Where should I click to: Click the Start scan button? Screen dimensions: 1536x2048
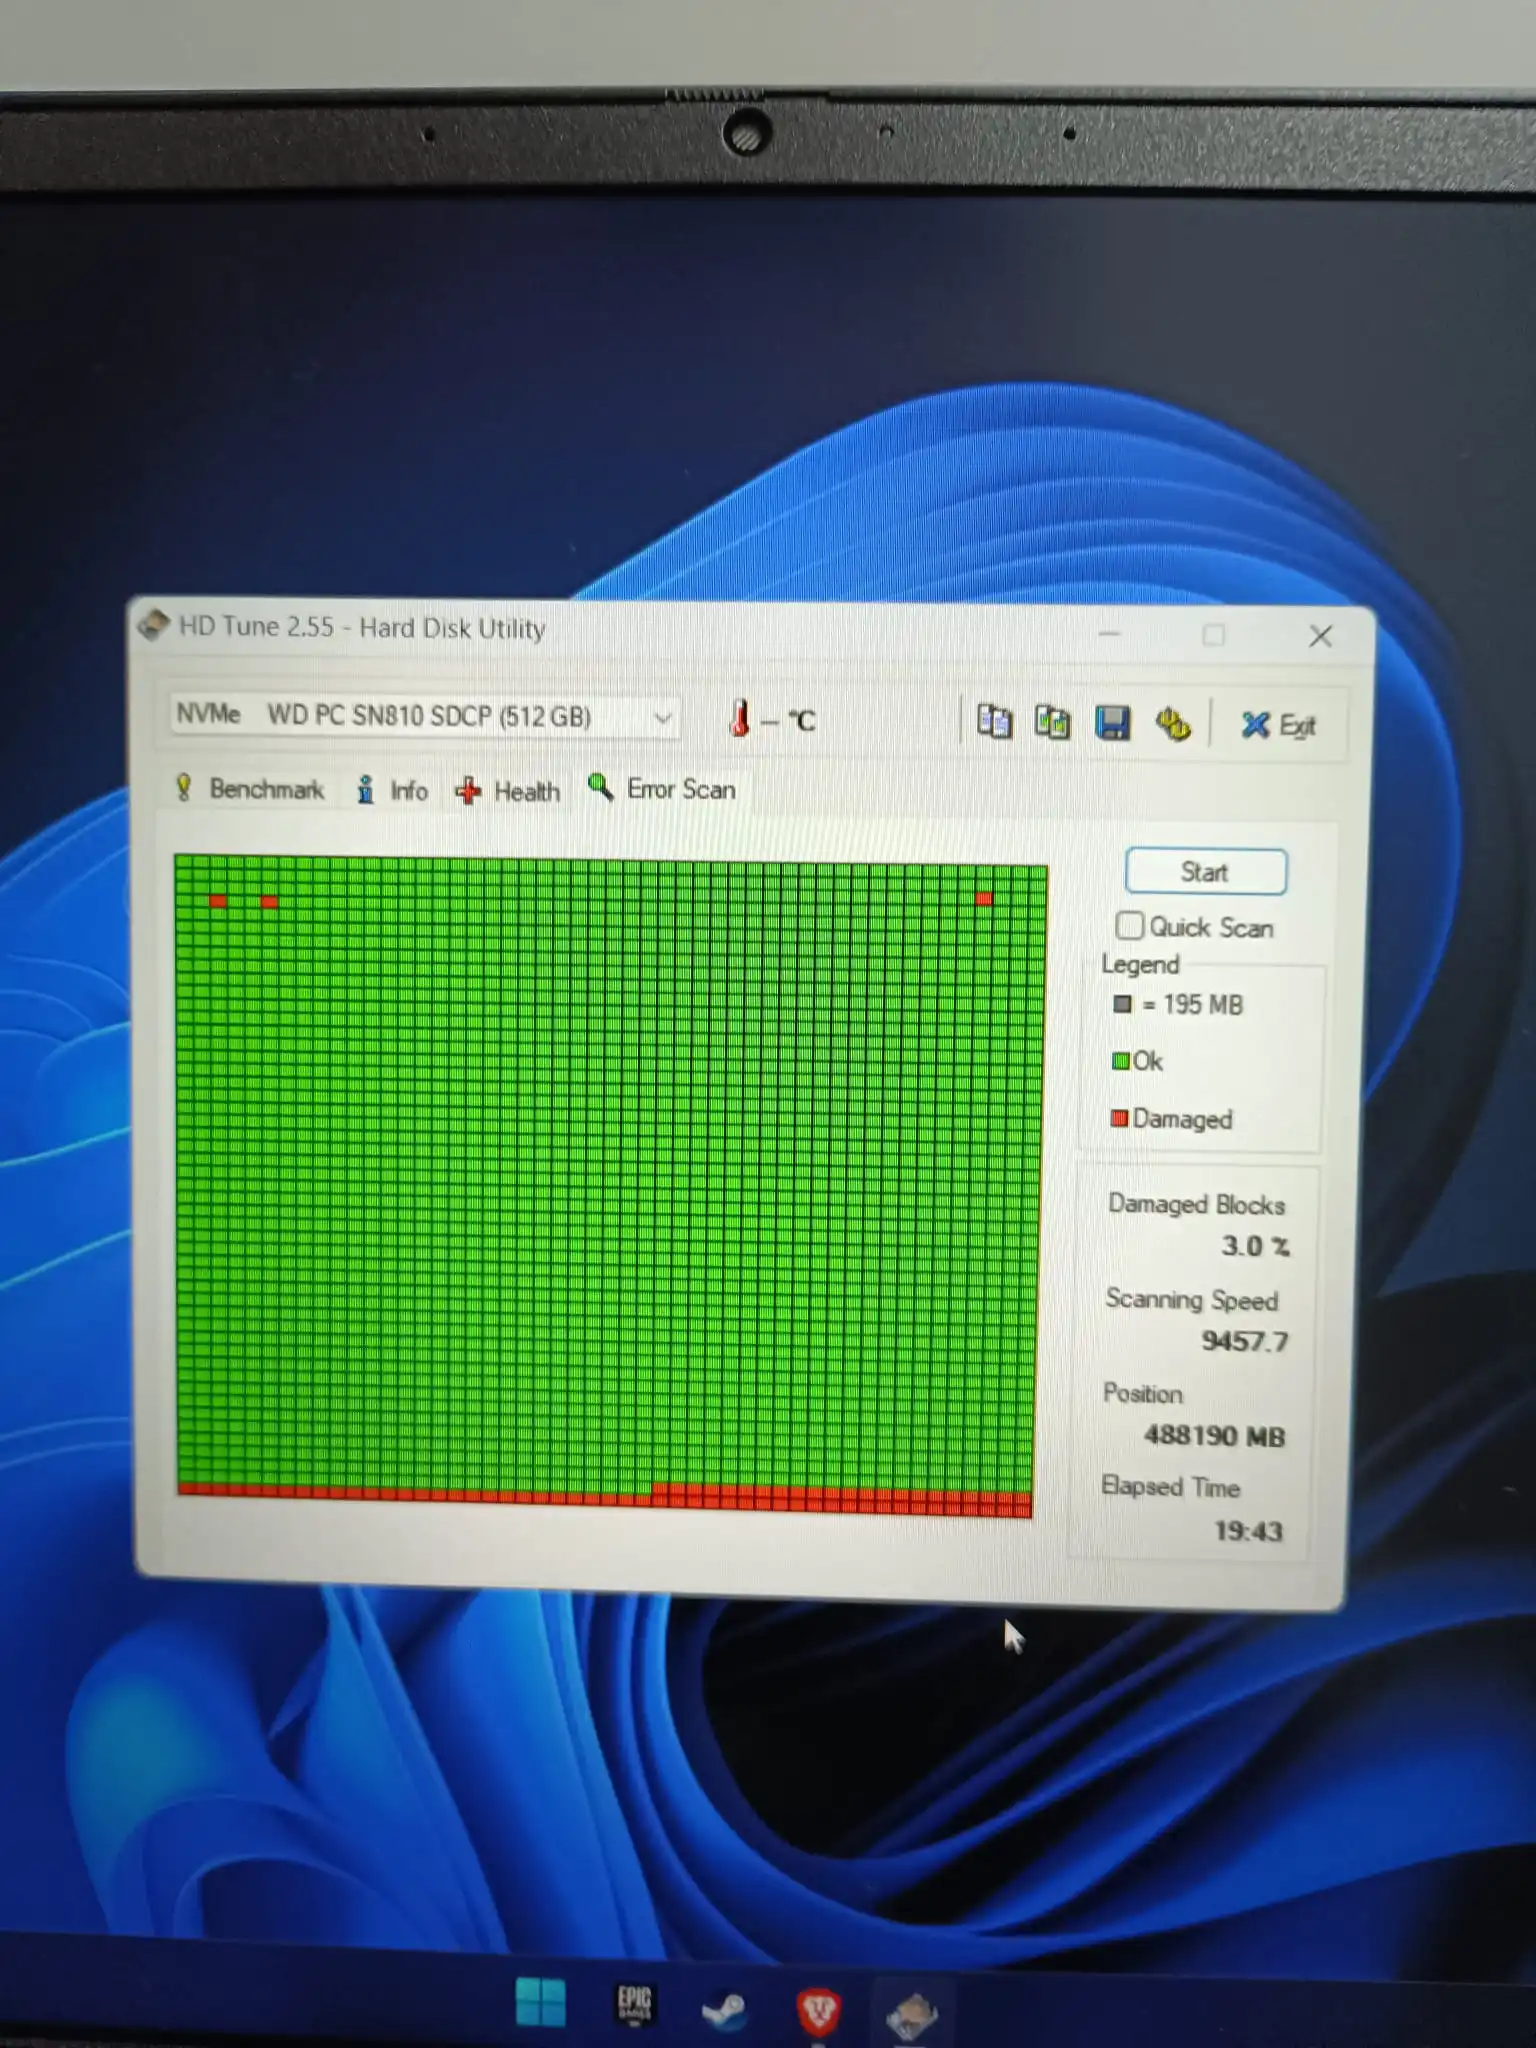pyautogui.click(x=1205, y=872)
